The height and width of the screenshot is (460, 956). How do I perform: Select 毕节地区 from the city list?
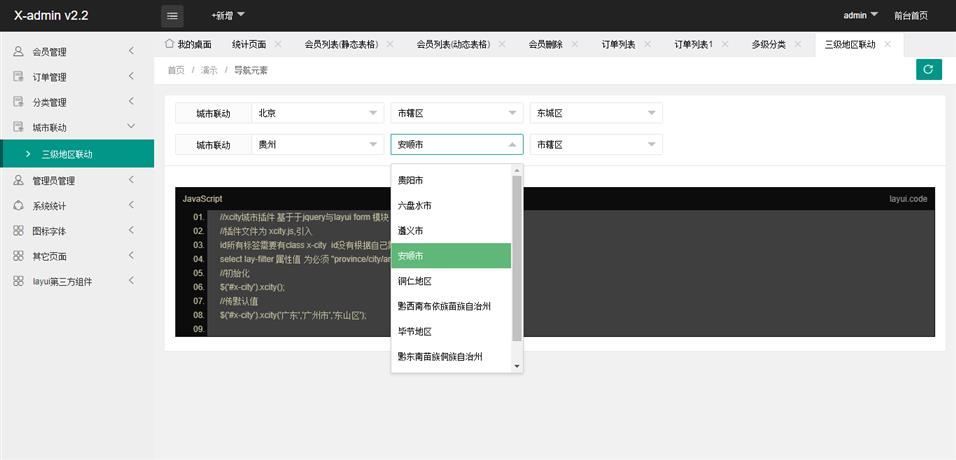point(451,331)
